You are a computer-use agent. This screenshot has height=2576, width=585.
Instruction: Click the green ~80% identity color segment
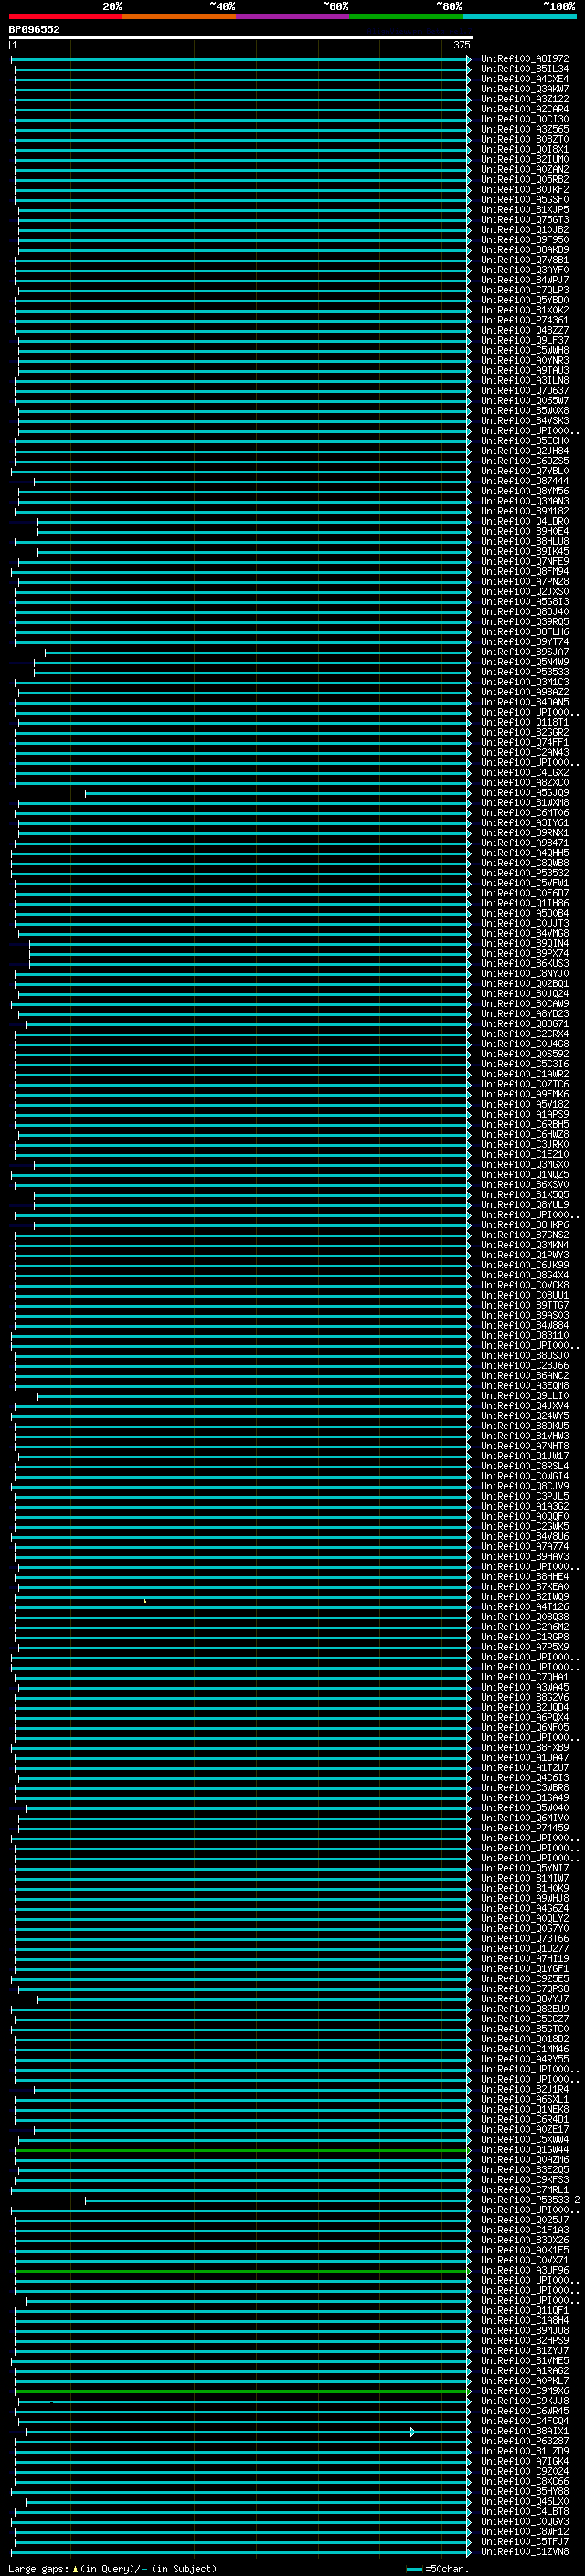tap(406, 17)
